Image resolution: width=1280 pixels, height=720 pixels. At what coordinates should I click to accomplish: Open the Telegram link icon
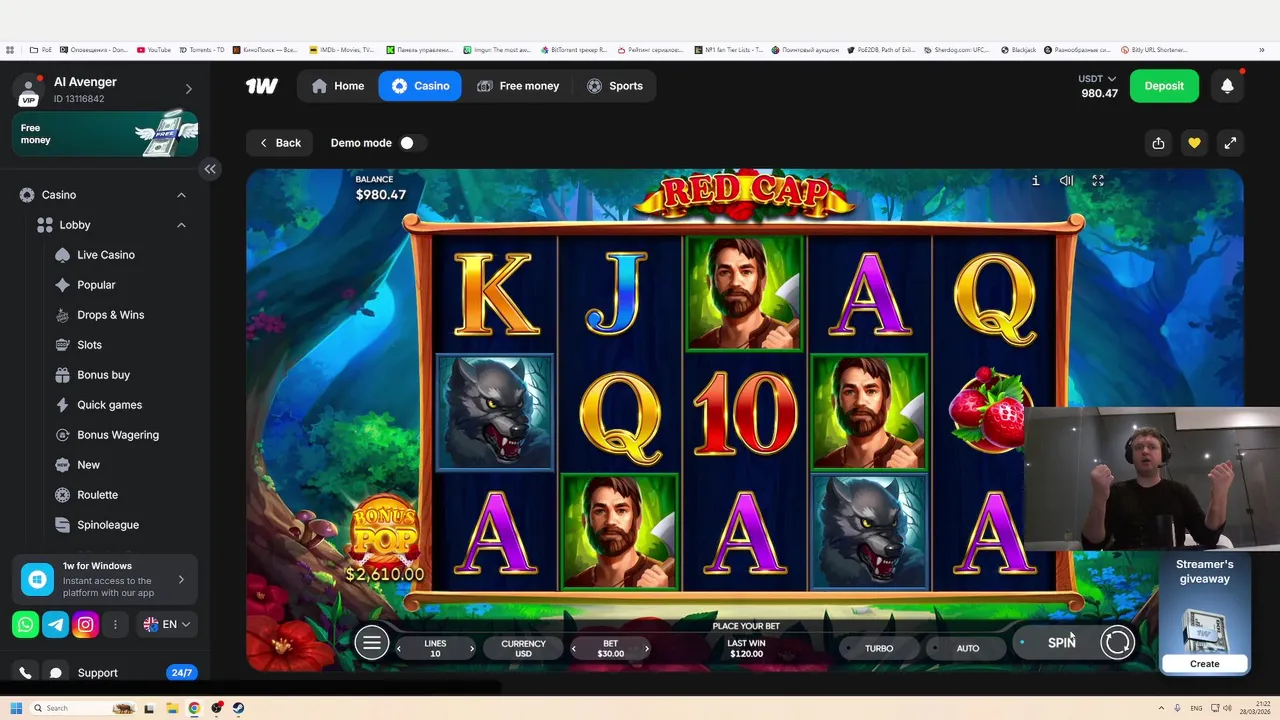(56, 624)
